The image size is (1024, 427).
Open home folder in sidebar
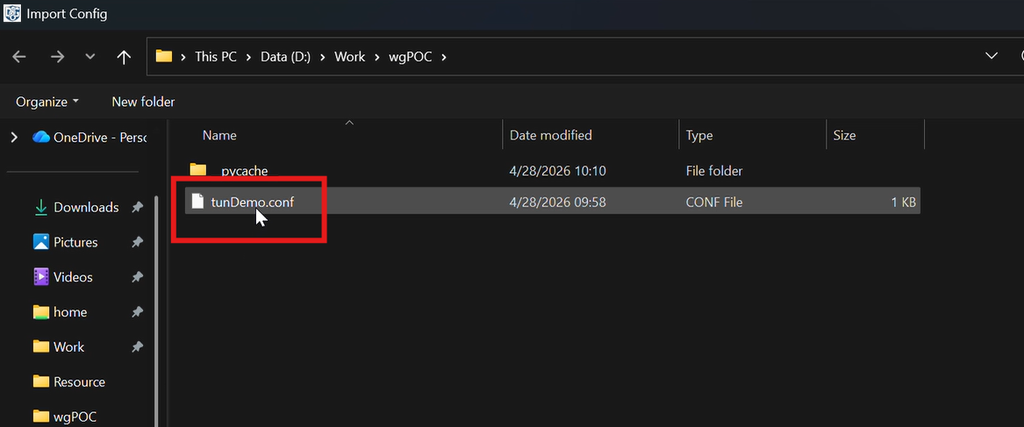(x=60, y=312)
